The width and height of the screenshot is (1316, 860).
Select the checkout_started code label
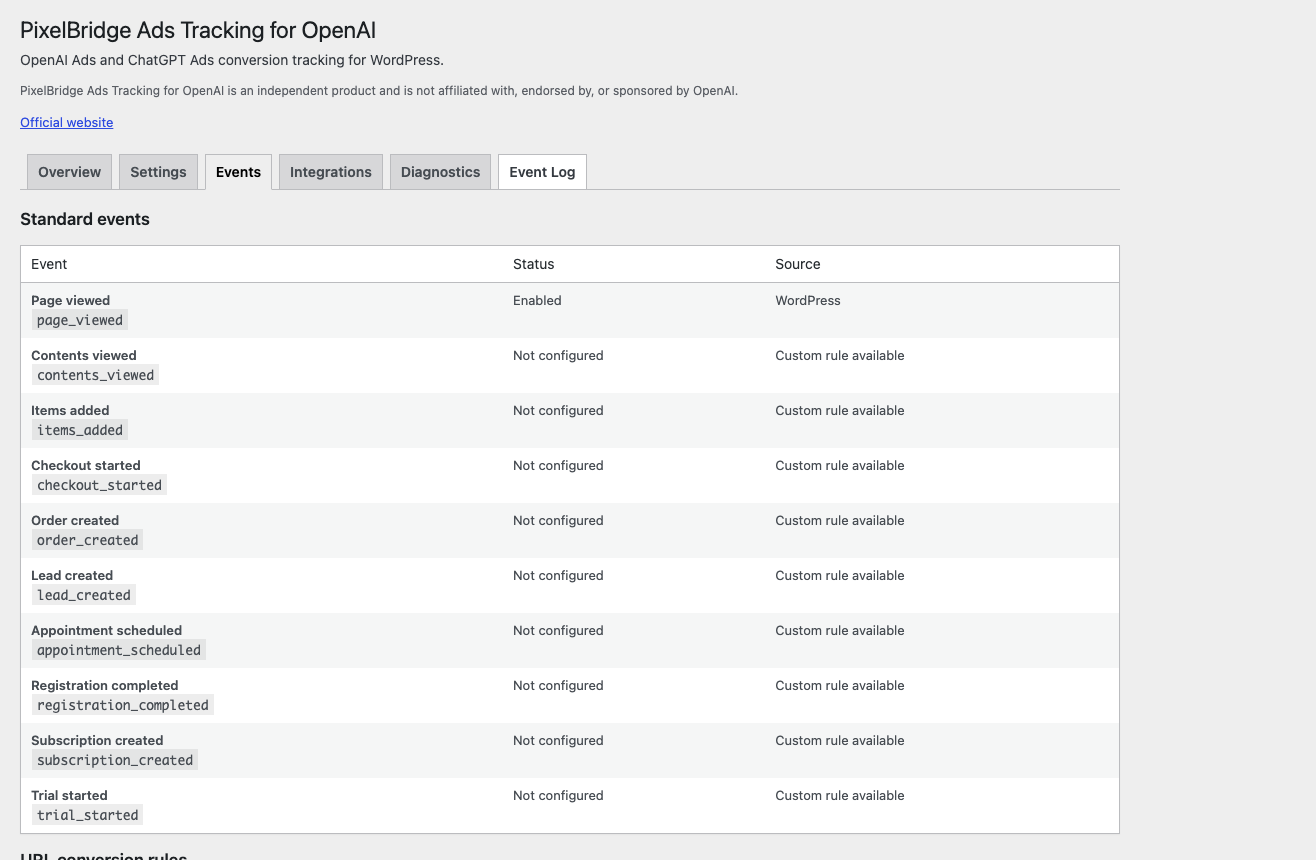99,485
